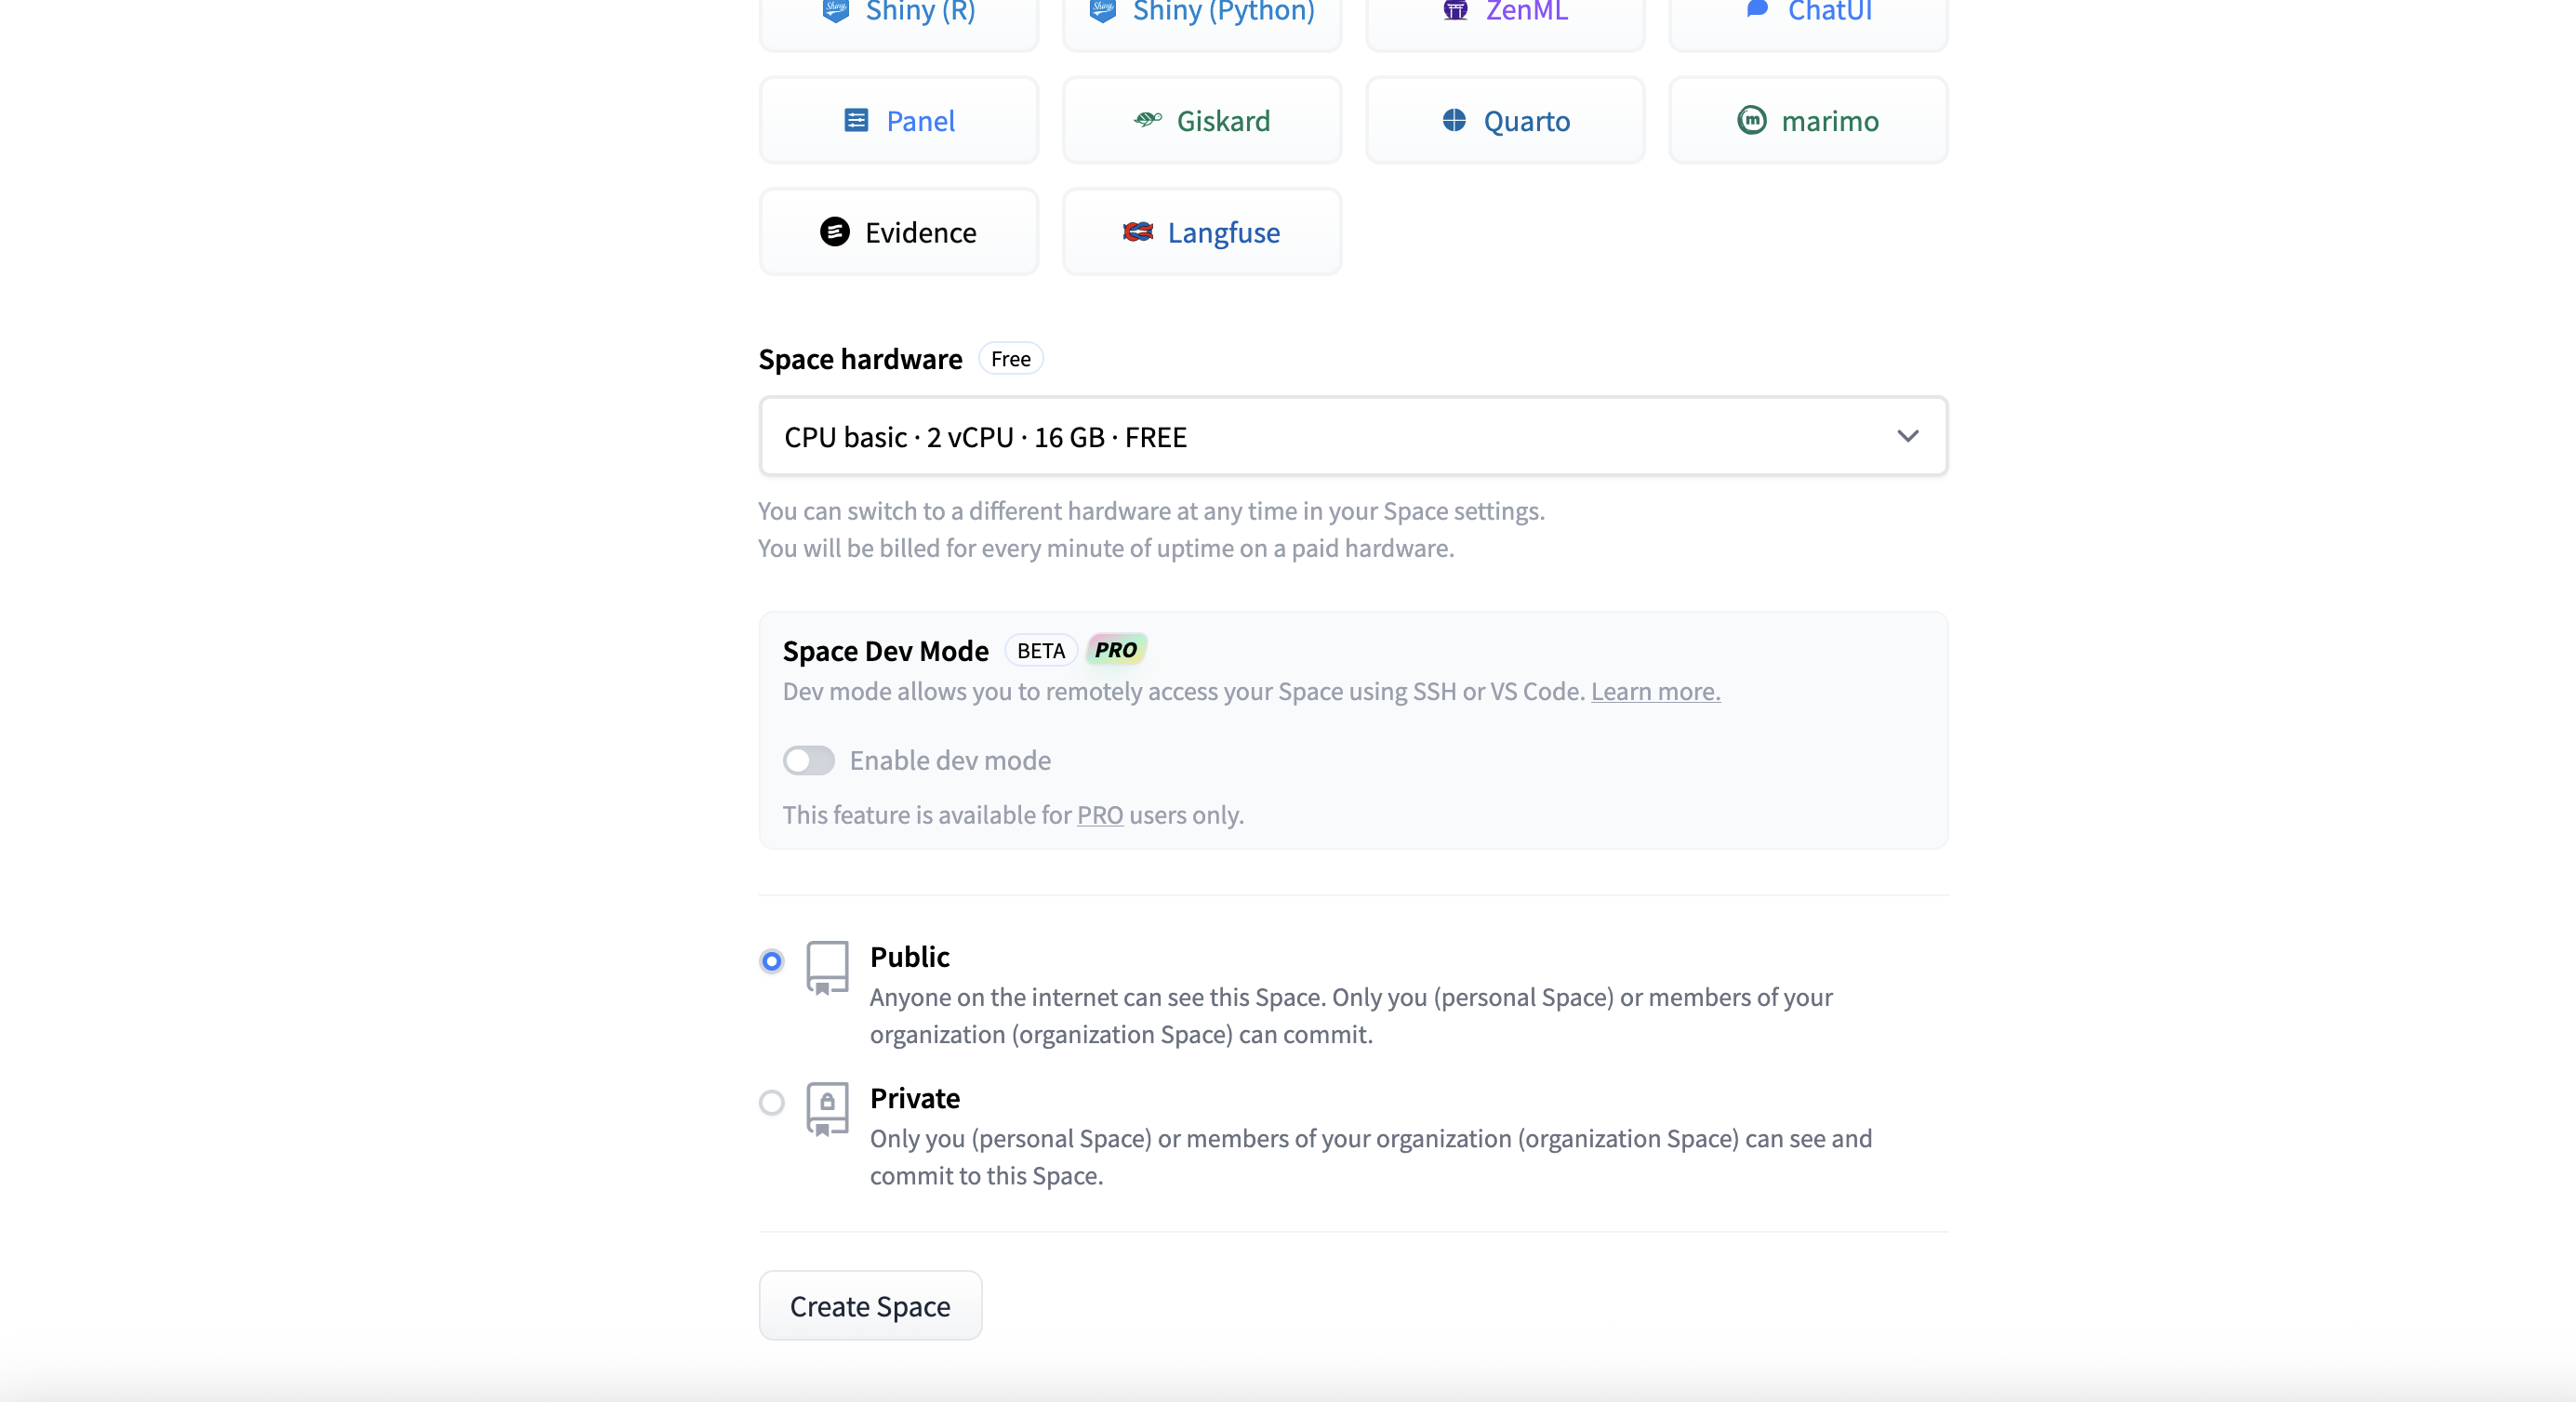Click the hardware dropdown chevron arrow
The image size is (2576, 1402).
point(1907,436)
